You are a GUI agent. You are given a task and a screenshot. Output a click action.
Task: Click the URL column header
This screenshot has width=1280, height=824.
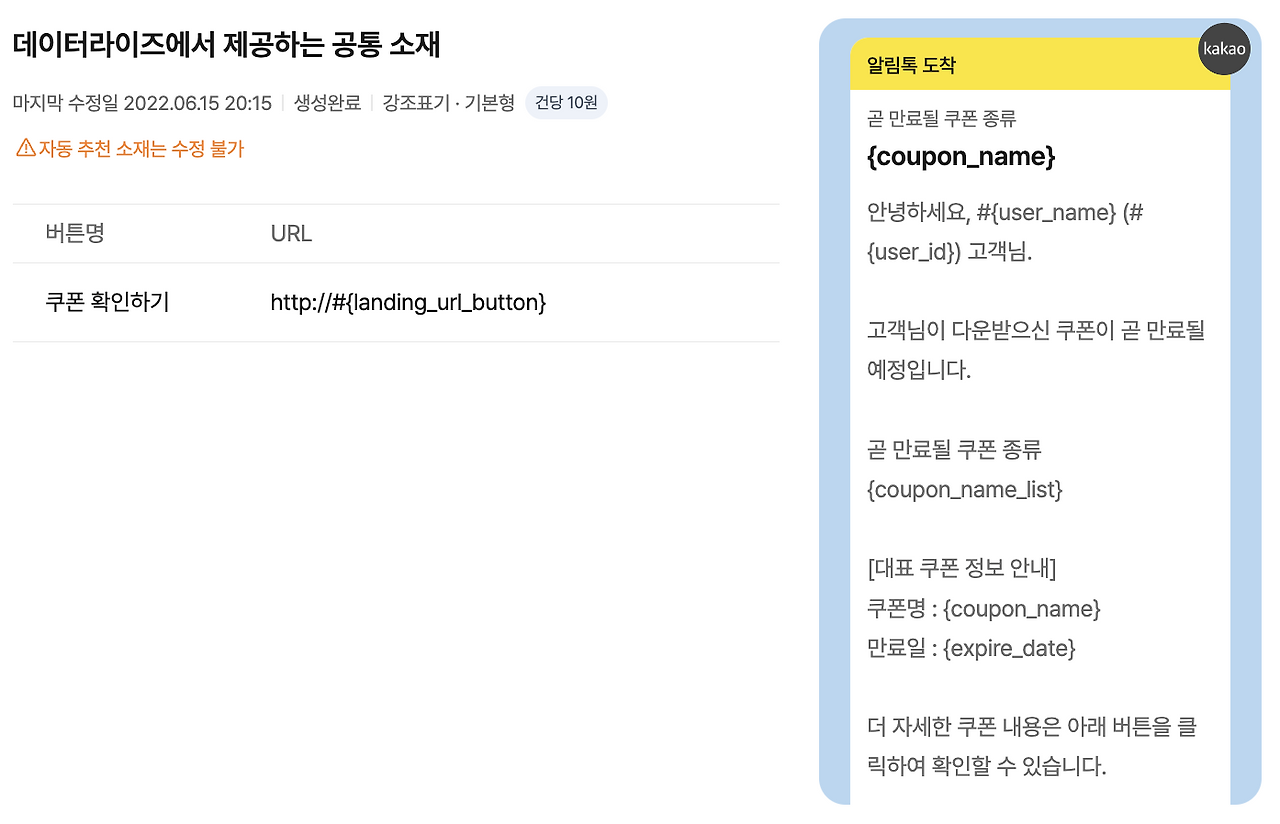coord(290,233)
